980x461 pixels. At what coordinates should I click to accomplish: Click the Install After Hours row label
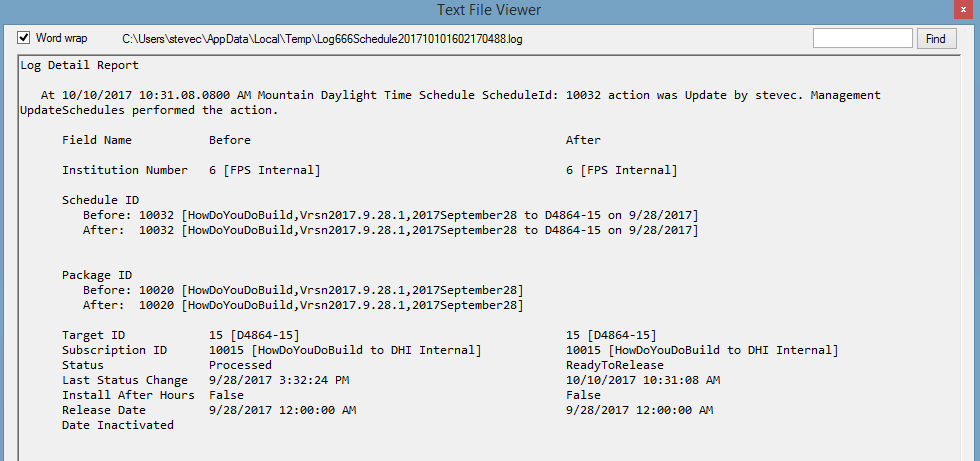point(128,395)
